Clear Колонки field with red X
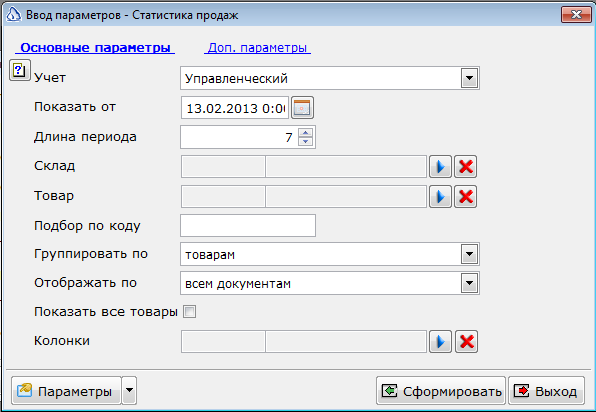The image size is (596, 412). coord(466,342)
